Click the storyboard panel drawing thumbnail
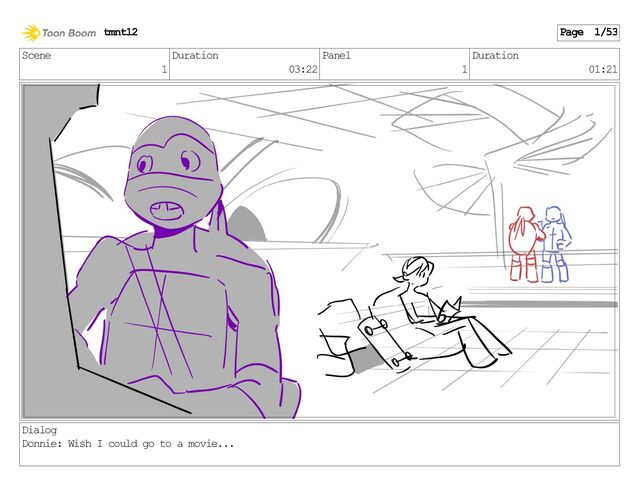Viewport: 640px width, 495px height. click(x=319, y=251)
